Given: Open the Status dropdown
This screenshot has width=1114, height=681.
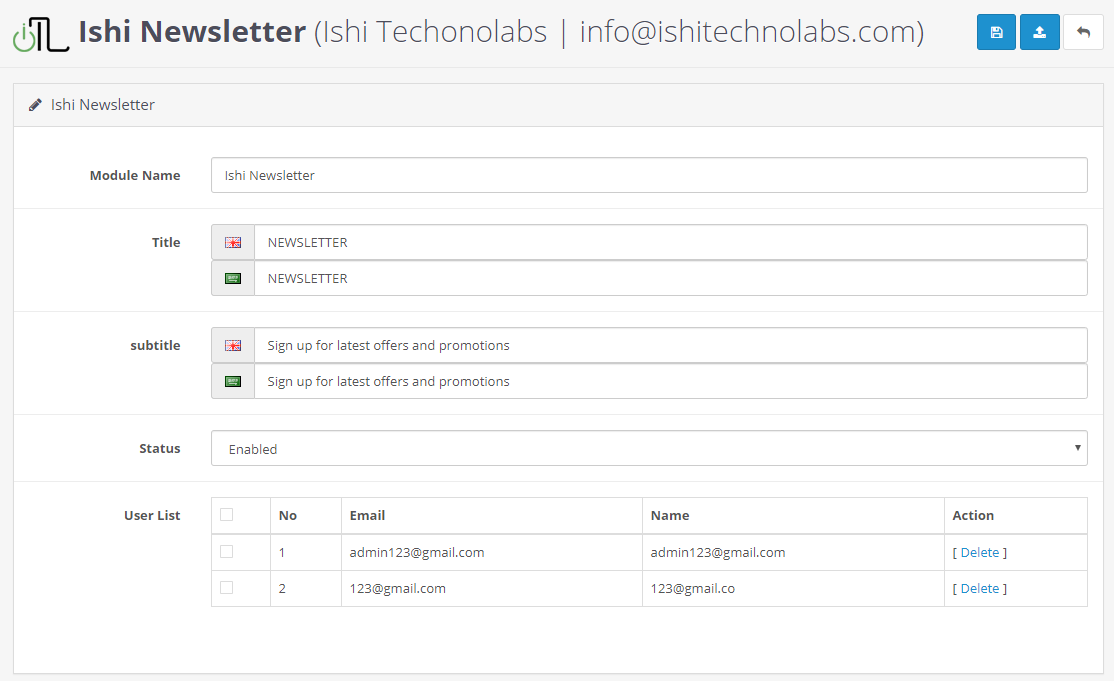Looking at the screenshot, I should pyautogui.click(x=649, y=448).
